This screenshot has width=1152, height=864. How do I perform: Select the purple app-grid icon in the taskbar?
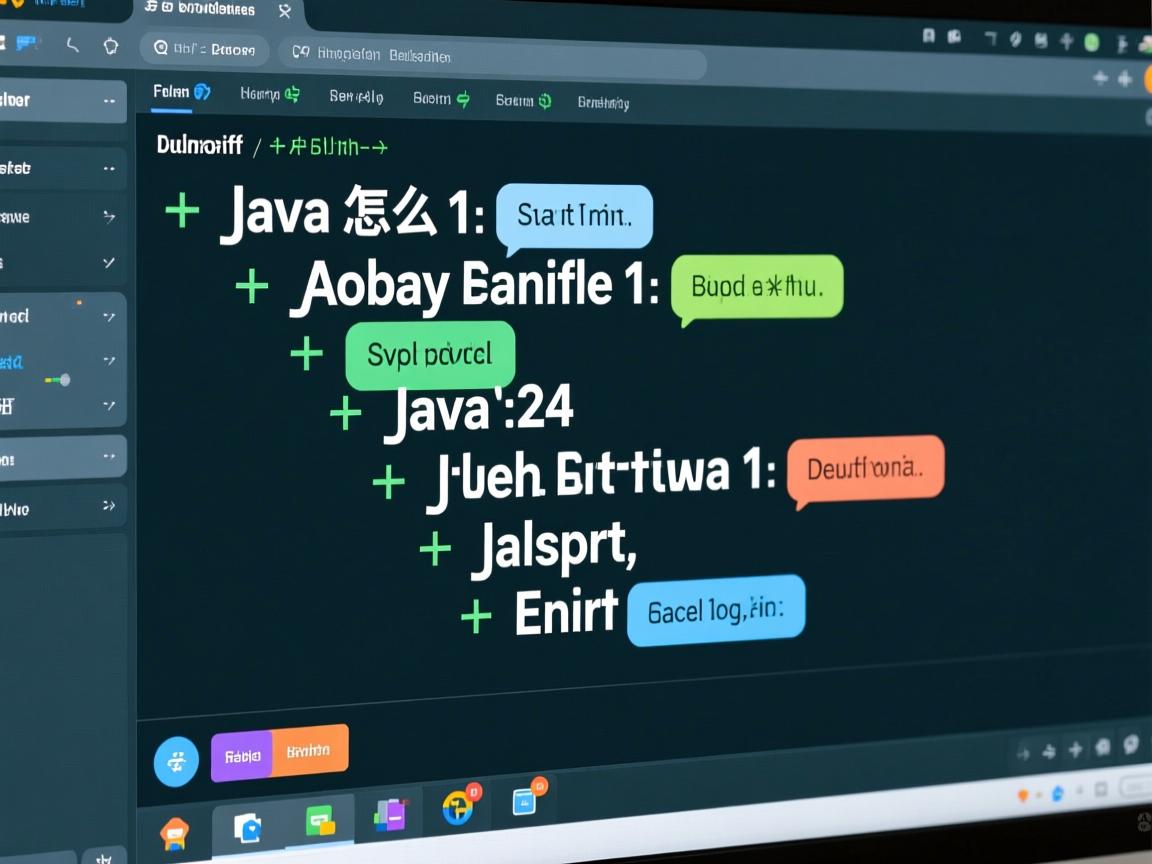tap(390, 814)
